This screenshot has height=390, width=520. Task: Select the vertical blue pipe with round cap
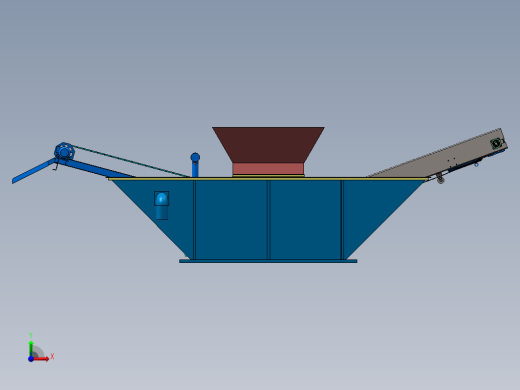195,165
